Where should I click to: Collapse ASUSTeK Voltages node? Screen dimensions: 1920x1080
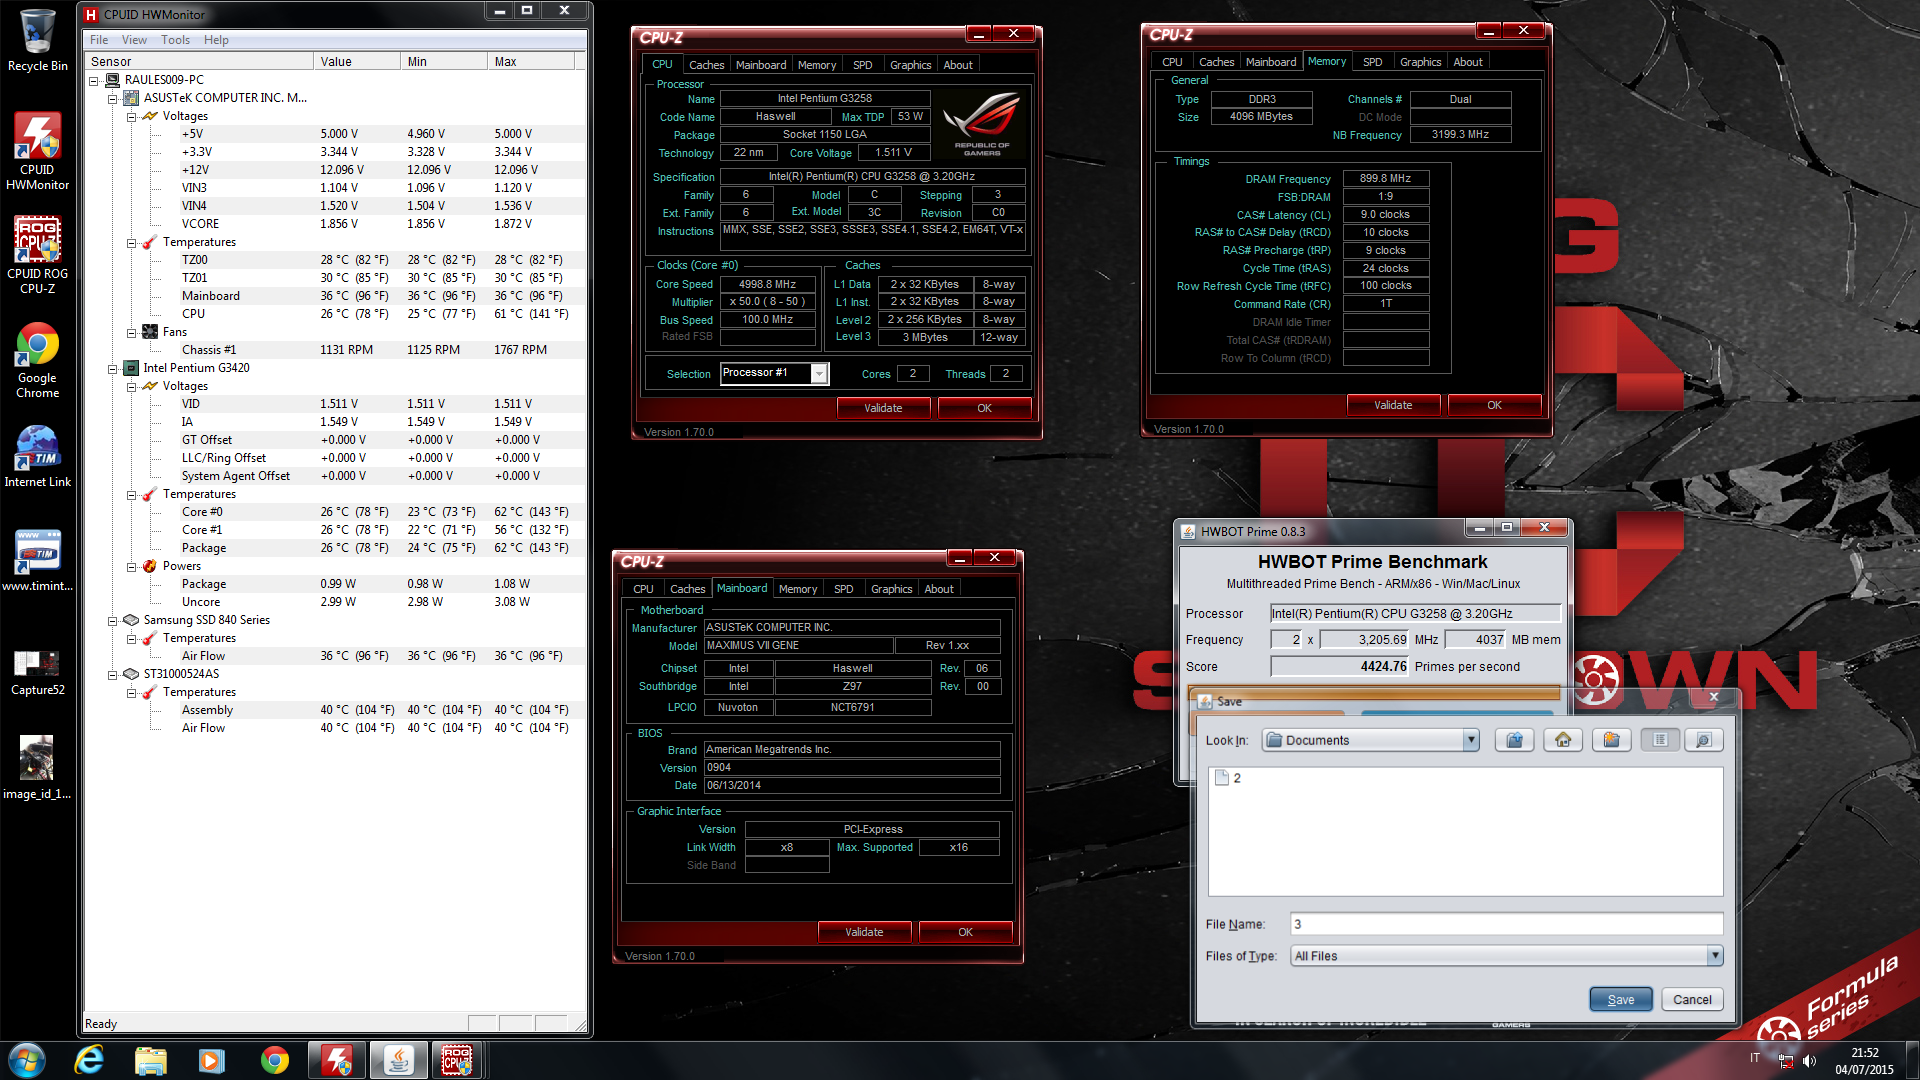tap(131, 116)
